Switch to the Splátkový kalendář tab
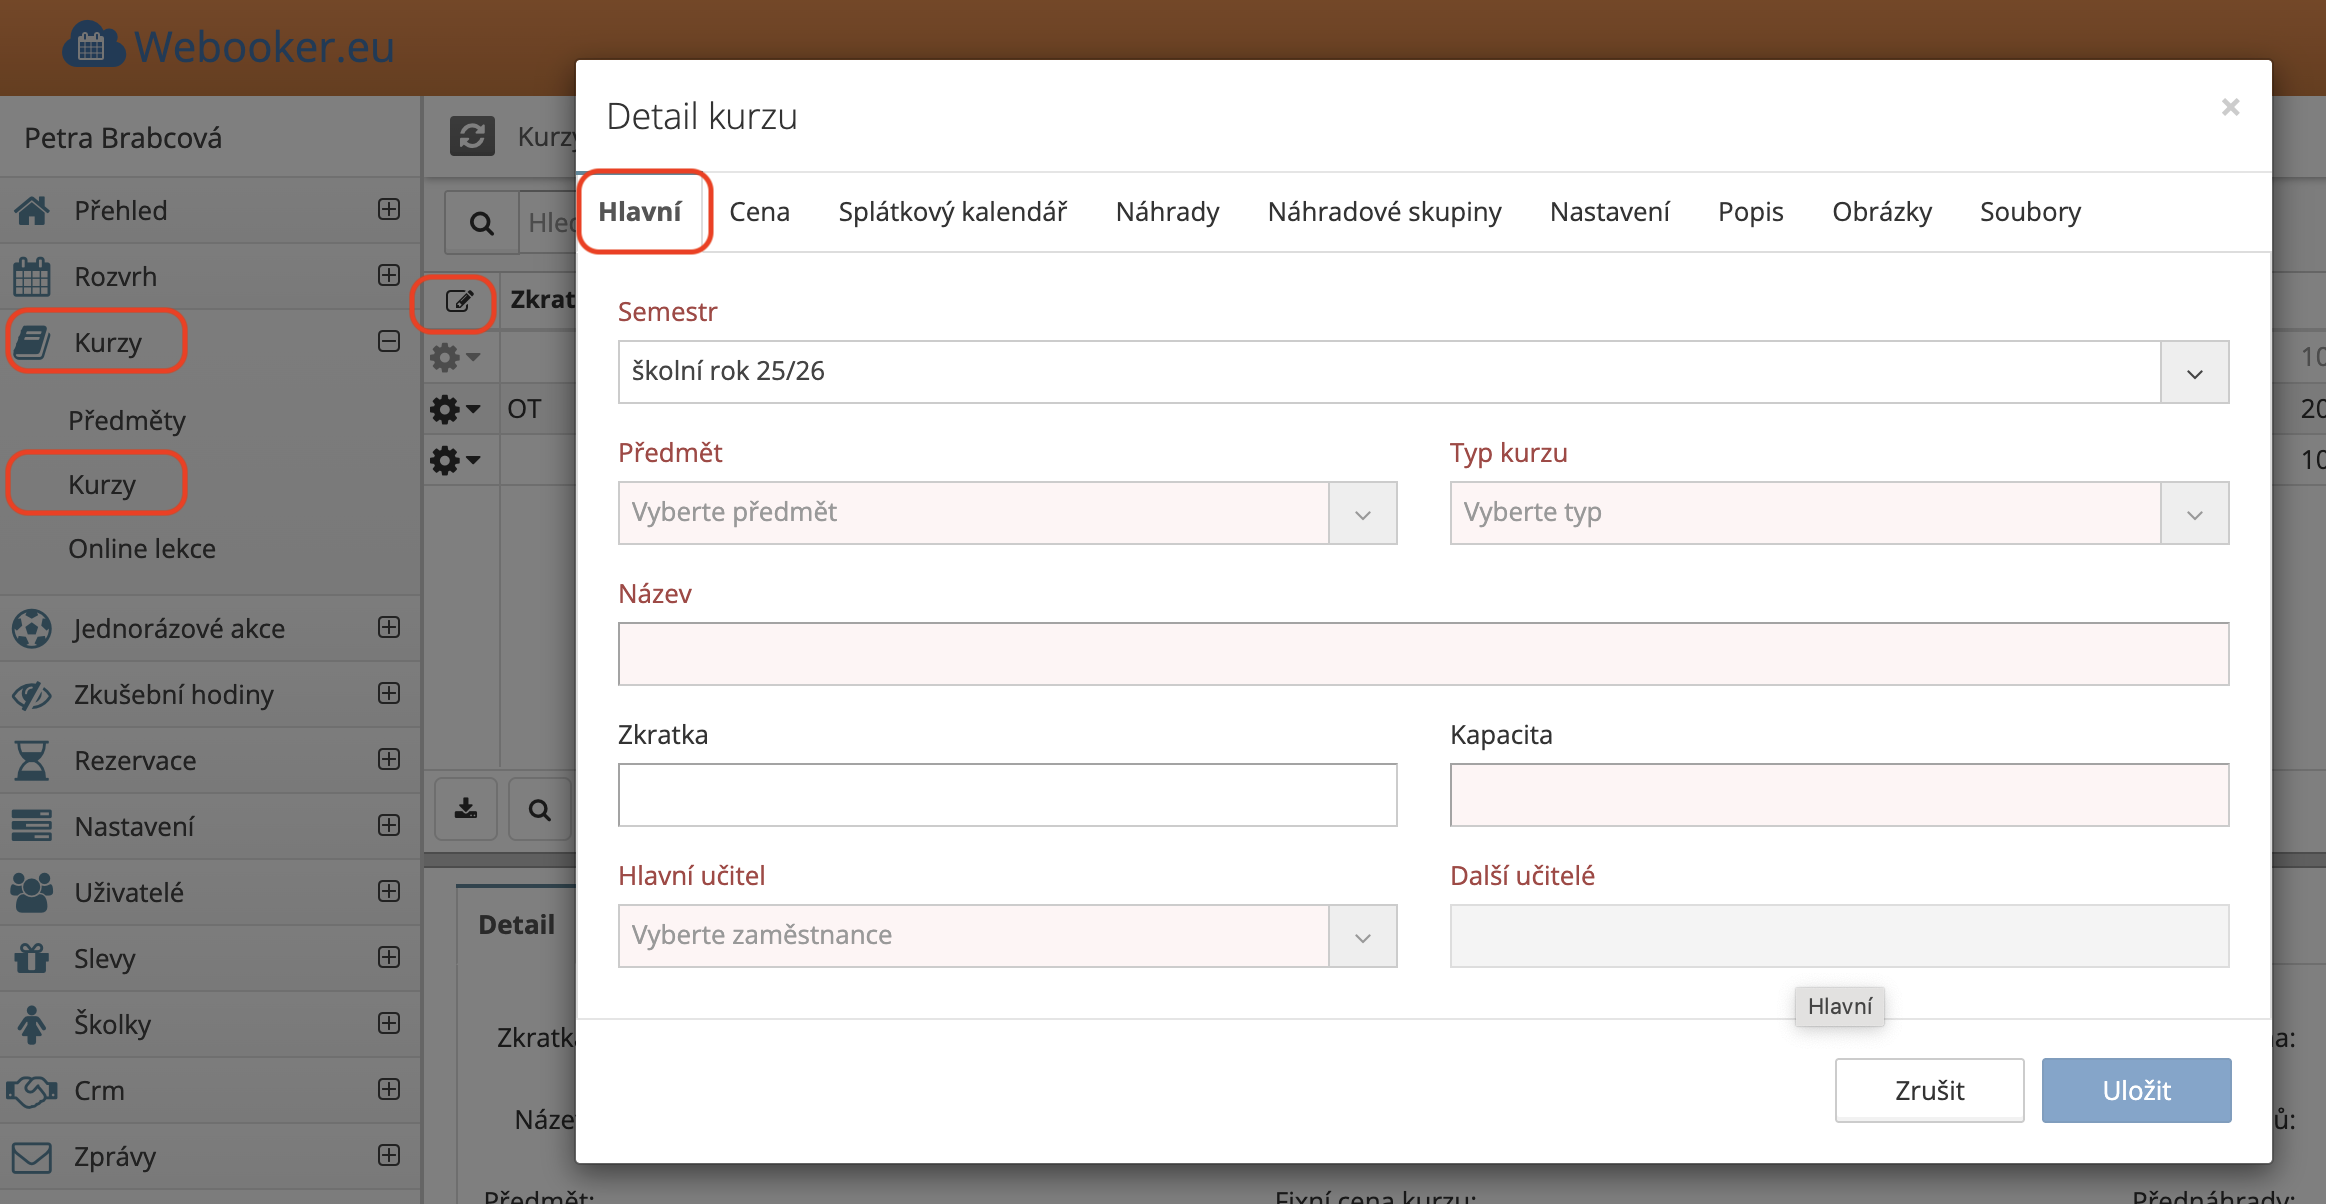 tap(952, 212)
